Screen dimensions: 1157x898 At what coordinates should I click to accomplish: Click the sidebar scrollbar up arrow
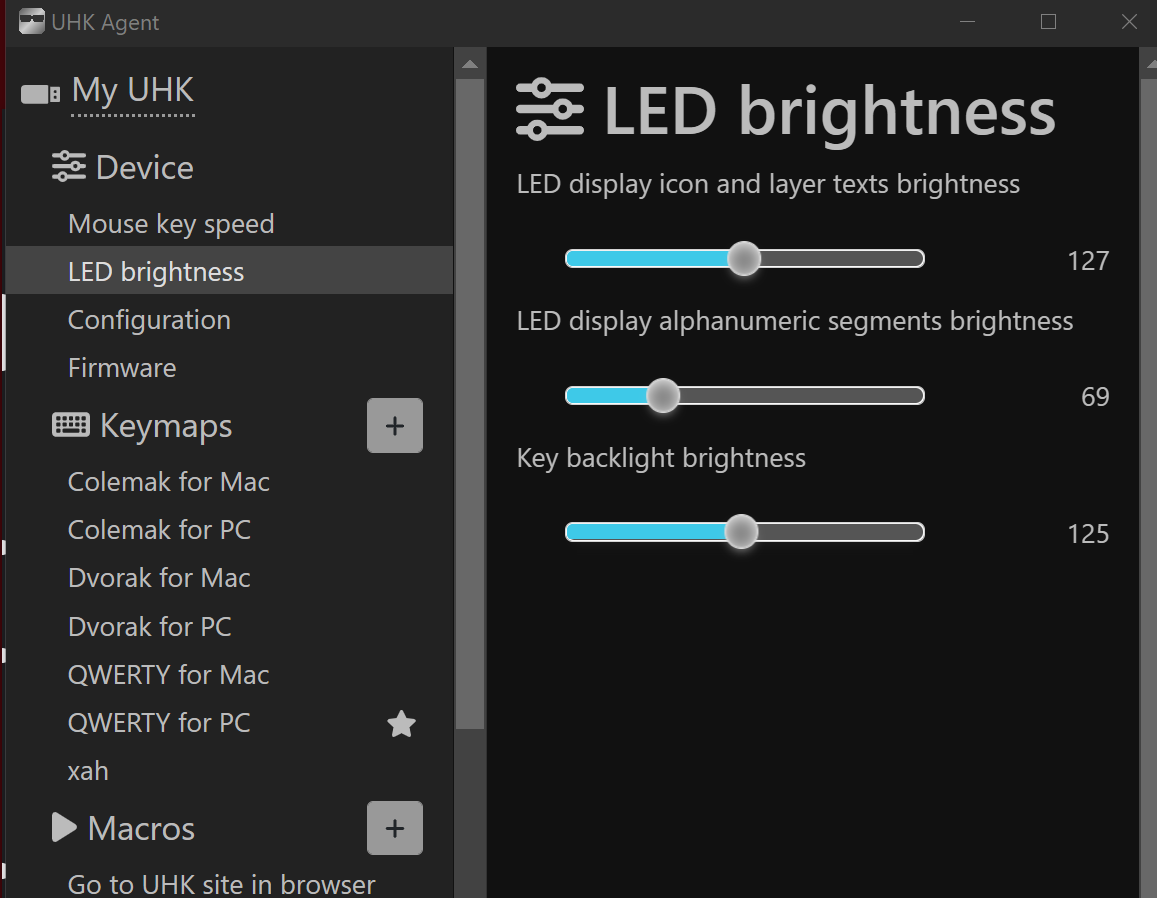tap(470, 65)
